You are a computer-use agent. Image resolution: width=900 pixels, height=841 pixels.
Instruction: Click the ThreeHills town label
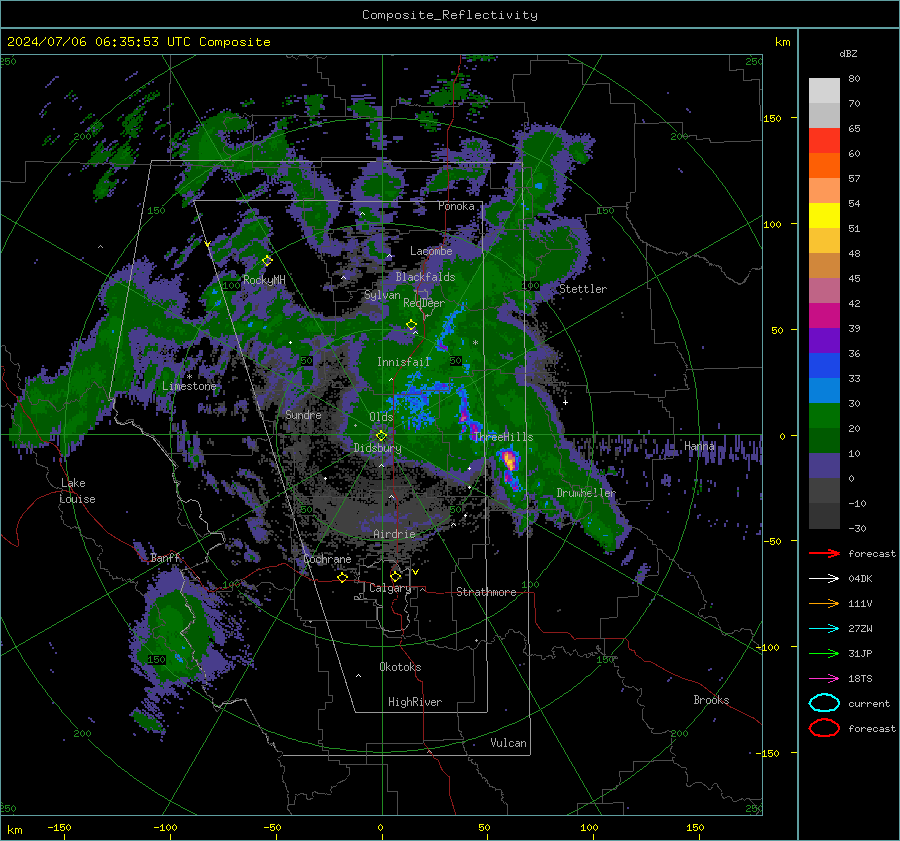(503, 437)
